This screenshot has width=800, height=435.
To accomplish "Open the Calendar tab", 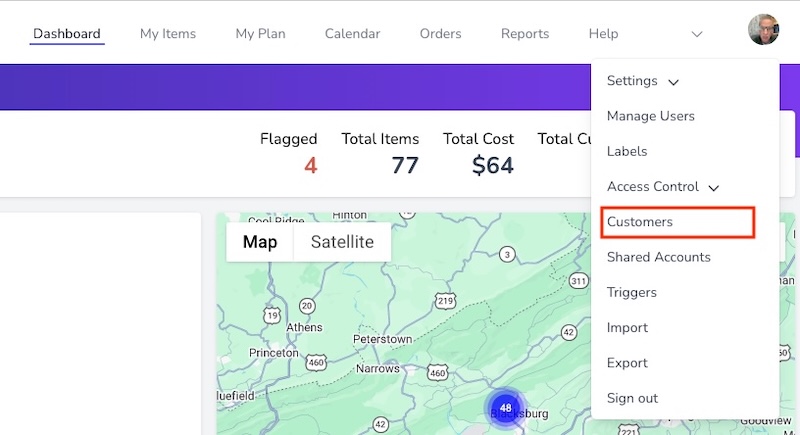I will pyautogui.click(x=352, y=34).
